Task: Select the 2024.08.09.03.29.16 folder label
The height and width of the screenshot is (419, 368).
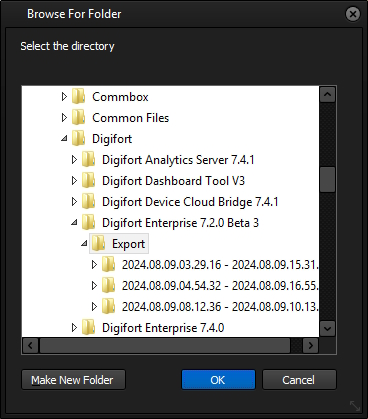Action: point(220,265)
